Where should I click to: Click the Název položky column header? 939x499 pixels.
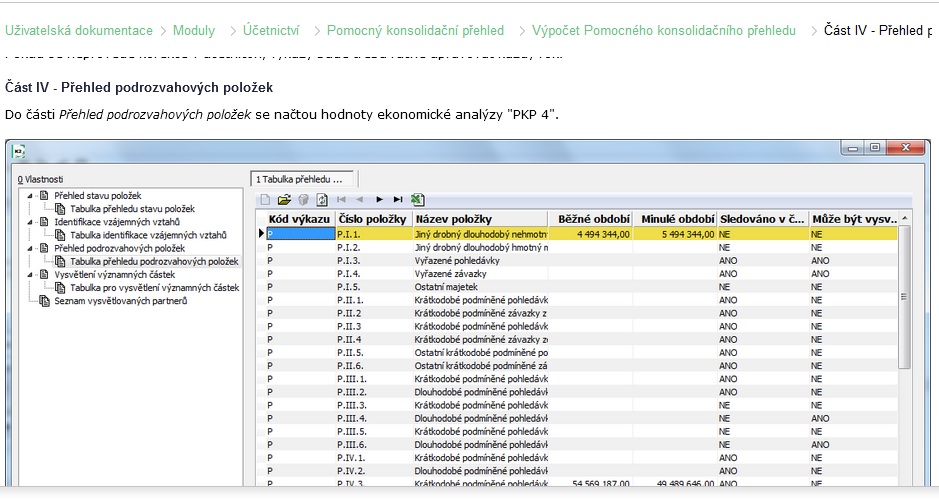480,219
